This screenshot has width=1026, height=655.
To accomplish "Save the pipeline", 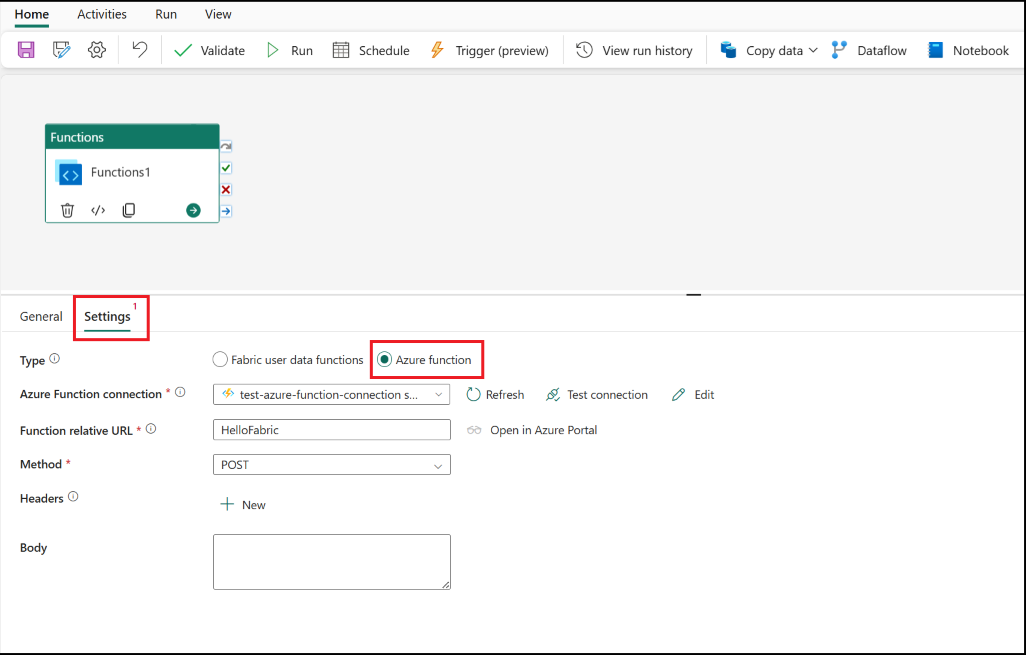I will pos(25,49).
